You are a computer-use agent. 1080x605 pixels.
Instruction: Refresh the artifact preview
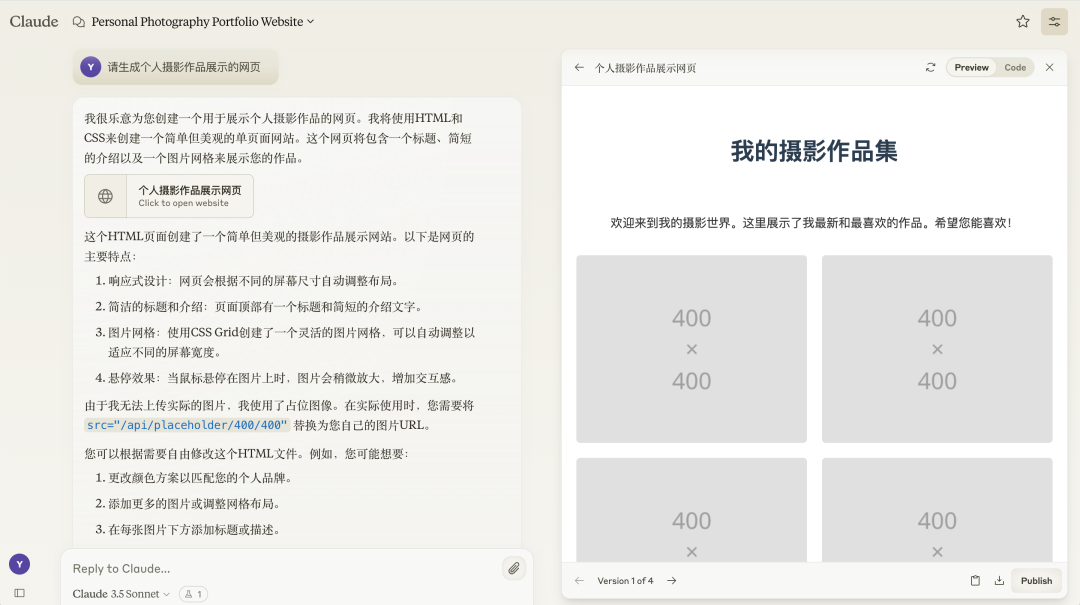[x=931, y=67]
